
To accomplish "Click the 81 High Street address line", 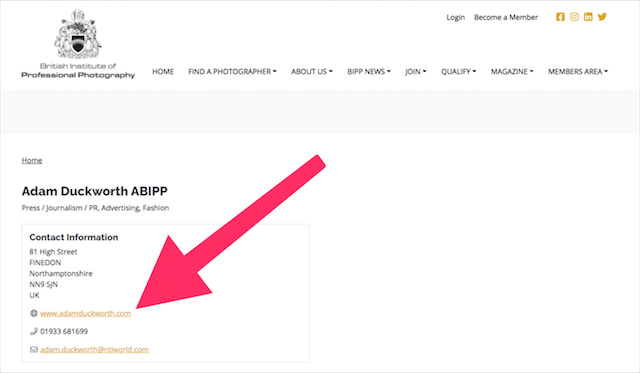I will [53, 252].
